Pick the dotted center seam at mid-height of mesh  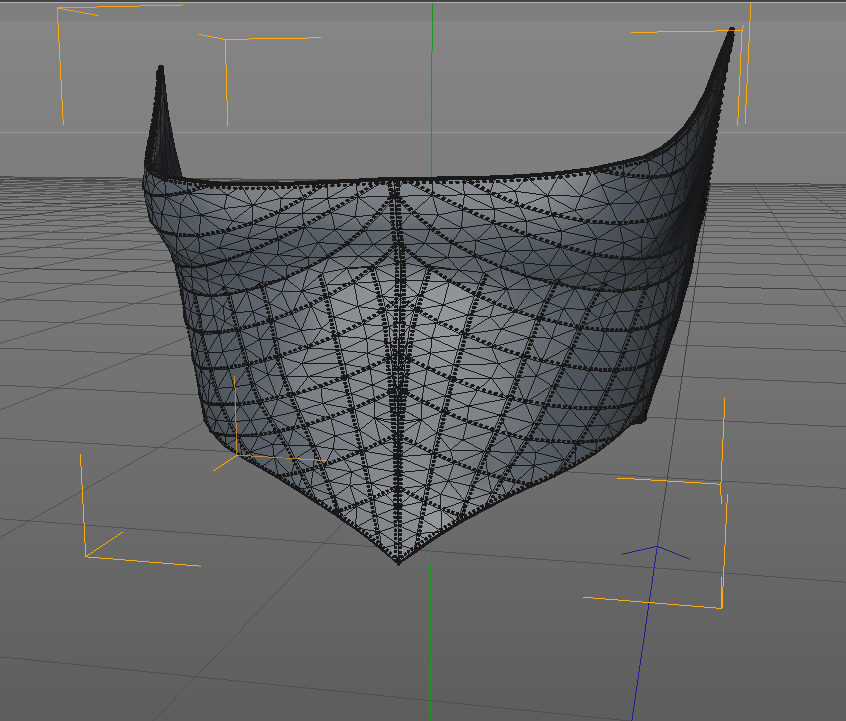tap(399, 370)
